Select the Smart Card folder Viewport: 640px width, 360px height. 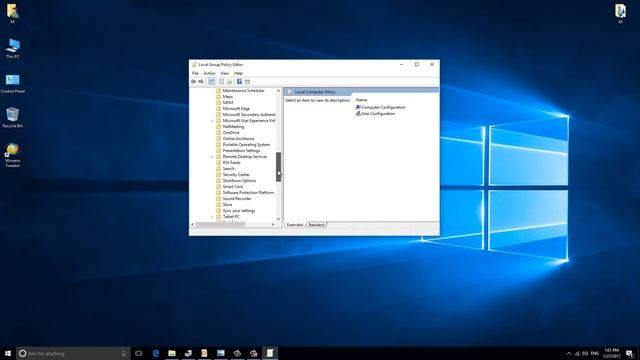[x=229, y=187]
